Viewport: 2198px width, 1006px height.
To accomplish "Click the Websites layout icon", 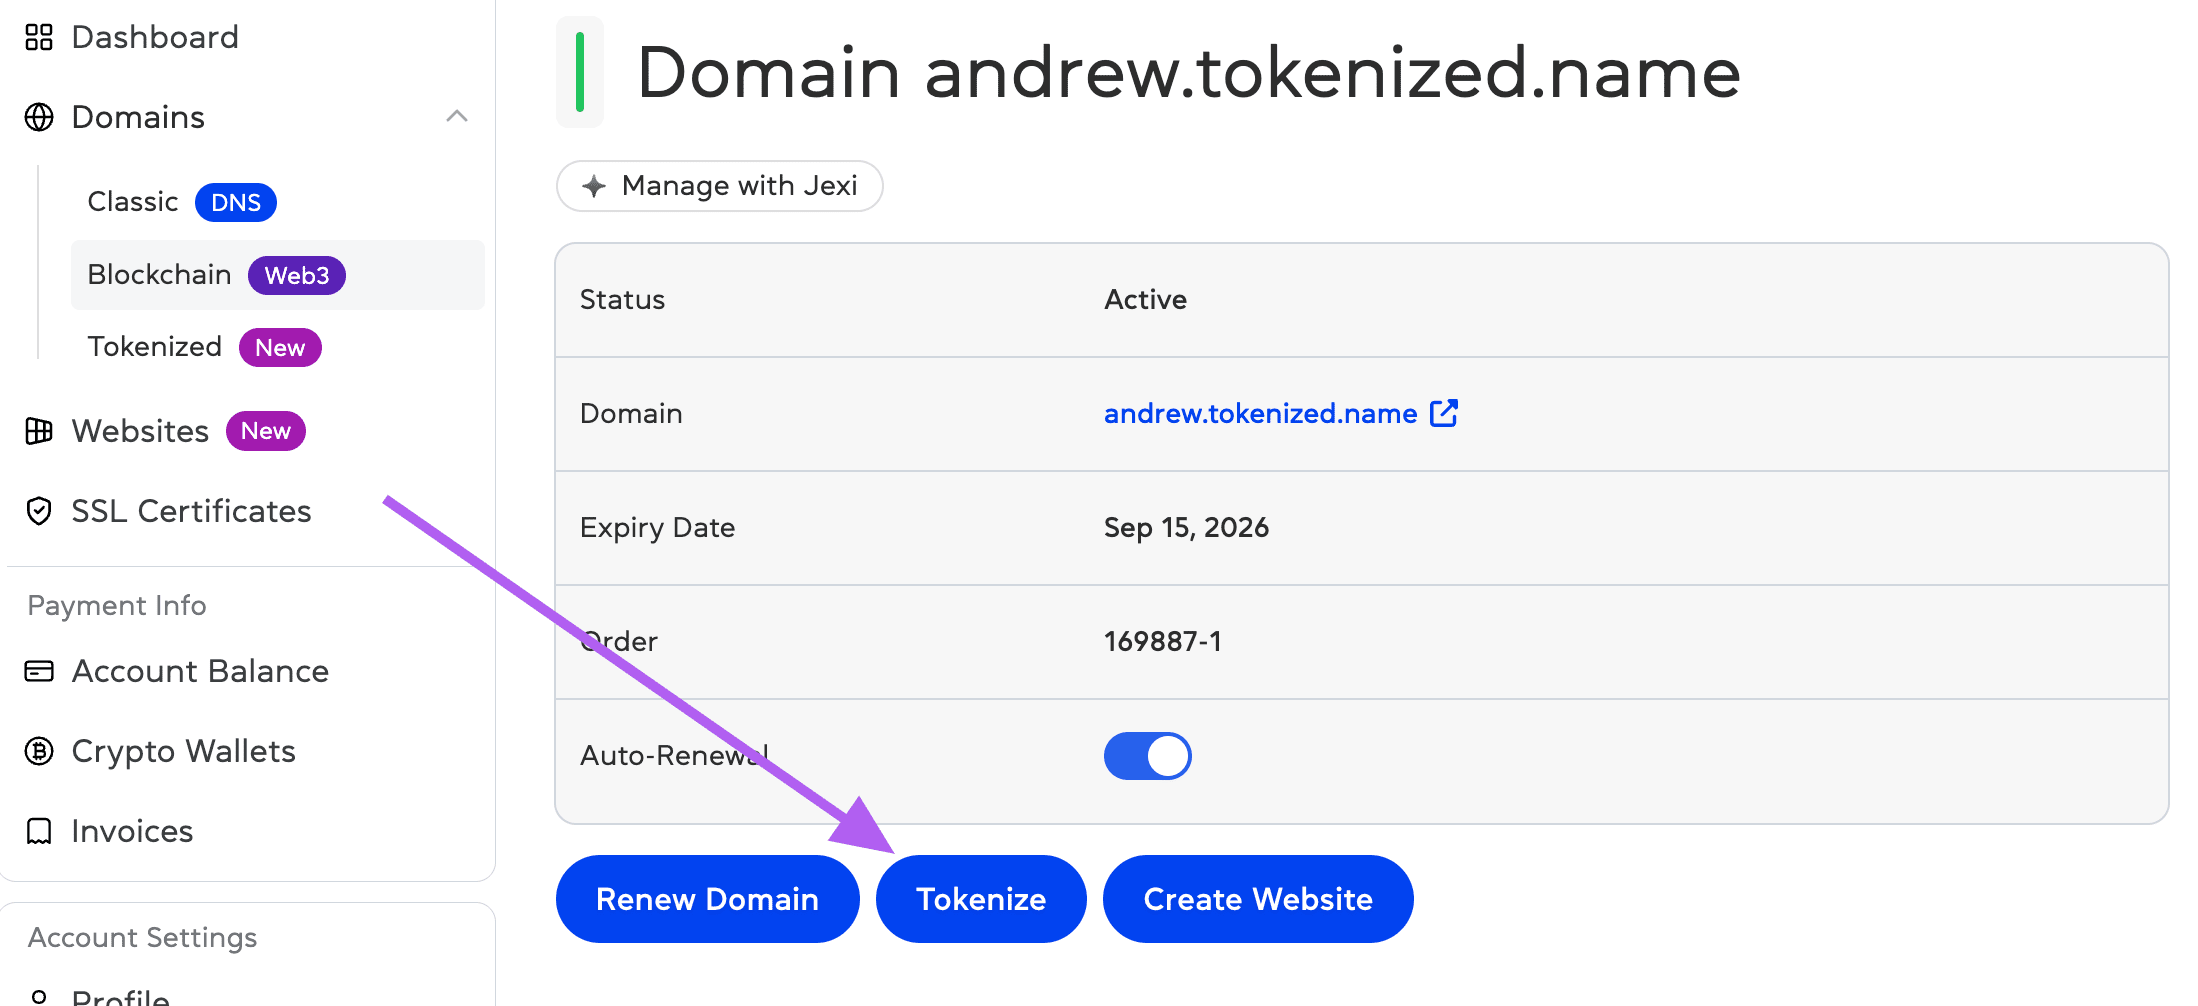I will (x=39, y=431).
